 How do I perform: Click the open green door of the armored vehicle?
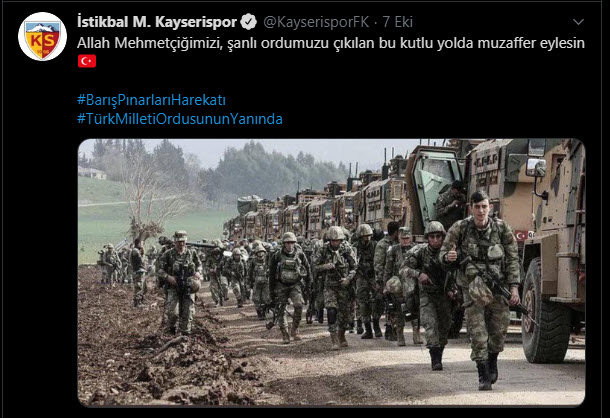pos(434,191)
